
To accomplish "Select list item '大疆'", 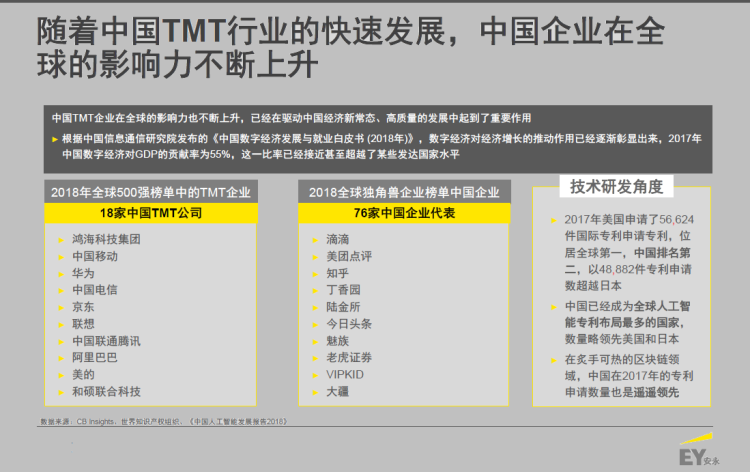I will pos(338,392).
